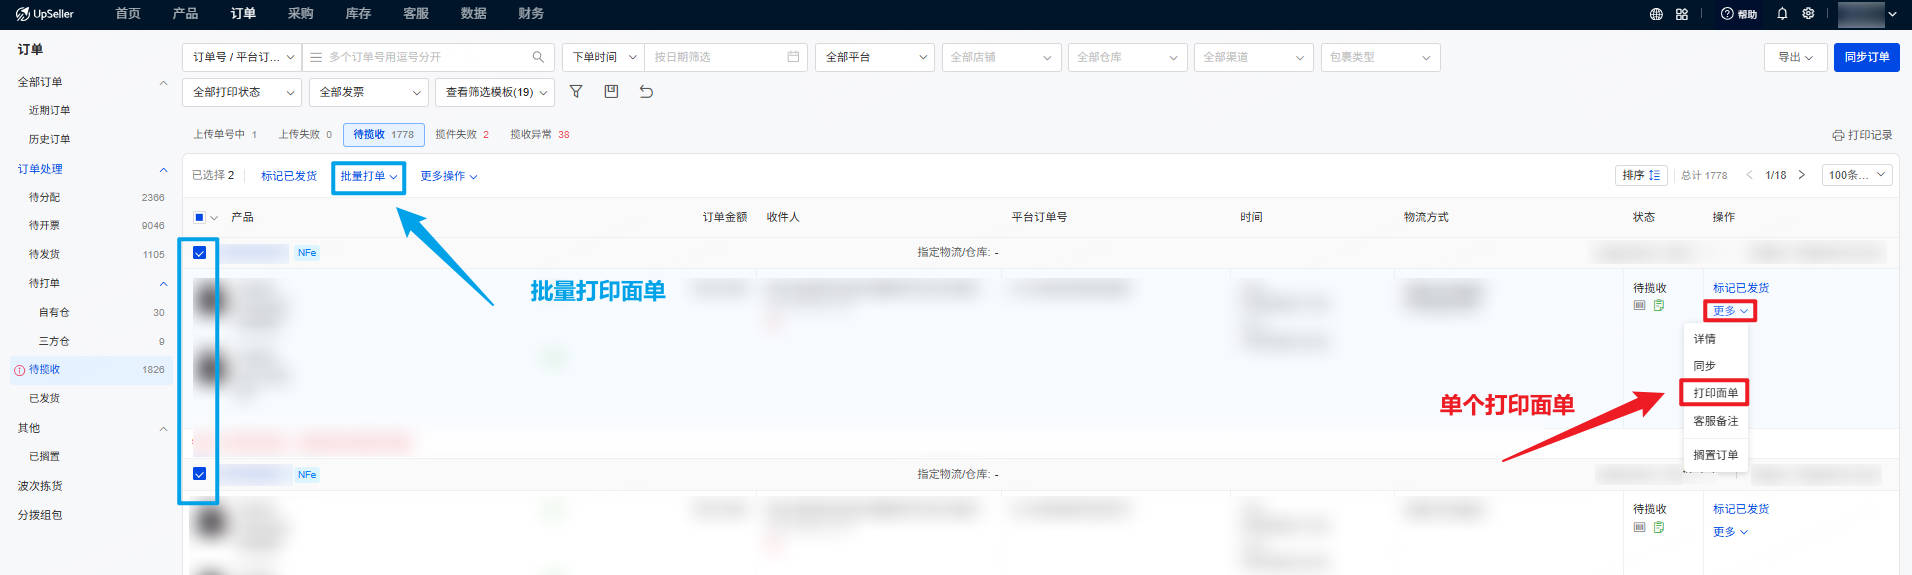This screenshot has height=575, width=1912.
Task: Click the save filter template icon
Action: [611, 91]
